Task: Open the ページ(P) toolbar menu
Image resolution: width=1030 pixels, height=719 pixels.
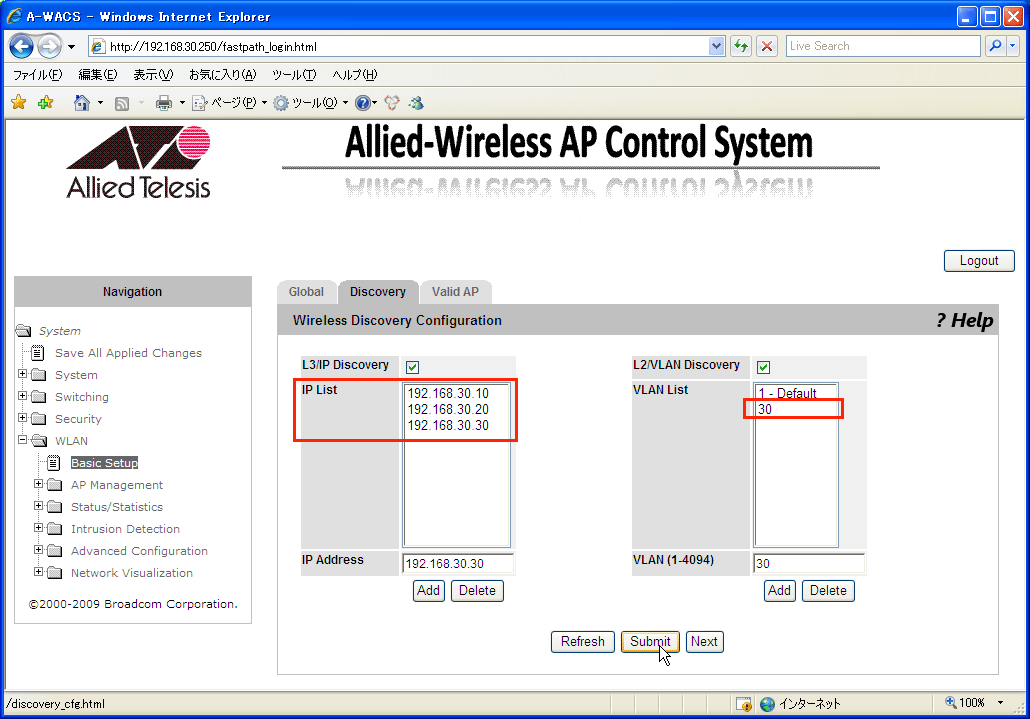Action: [x=229, y=102]
